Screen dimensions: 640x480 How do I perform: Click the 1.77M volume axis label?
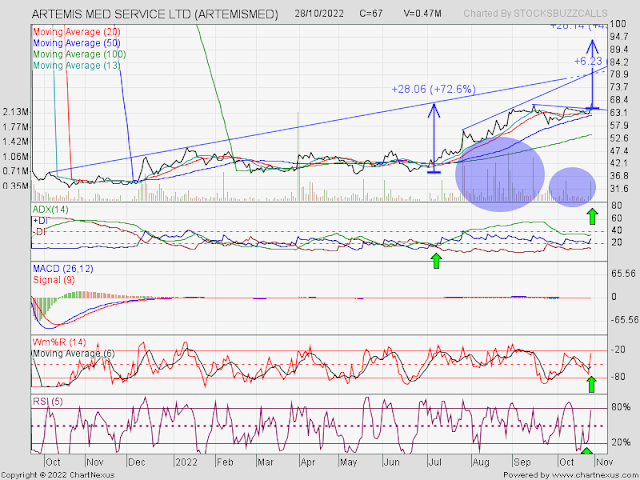click(x=16, y=127)
